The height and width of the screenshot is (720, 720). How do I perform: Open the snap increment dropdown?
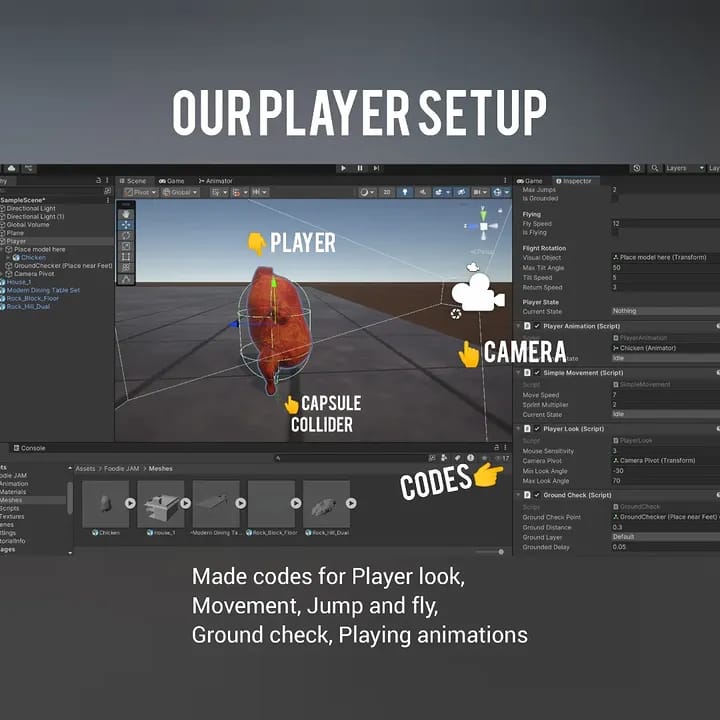pos(260,192)
